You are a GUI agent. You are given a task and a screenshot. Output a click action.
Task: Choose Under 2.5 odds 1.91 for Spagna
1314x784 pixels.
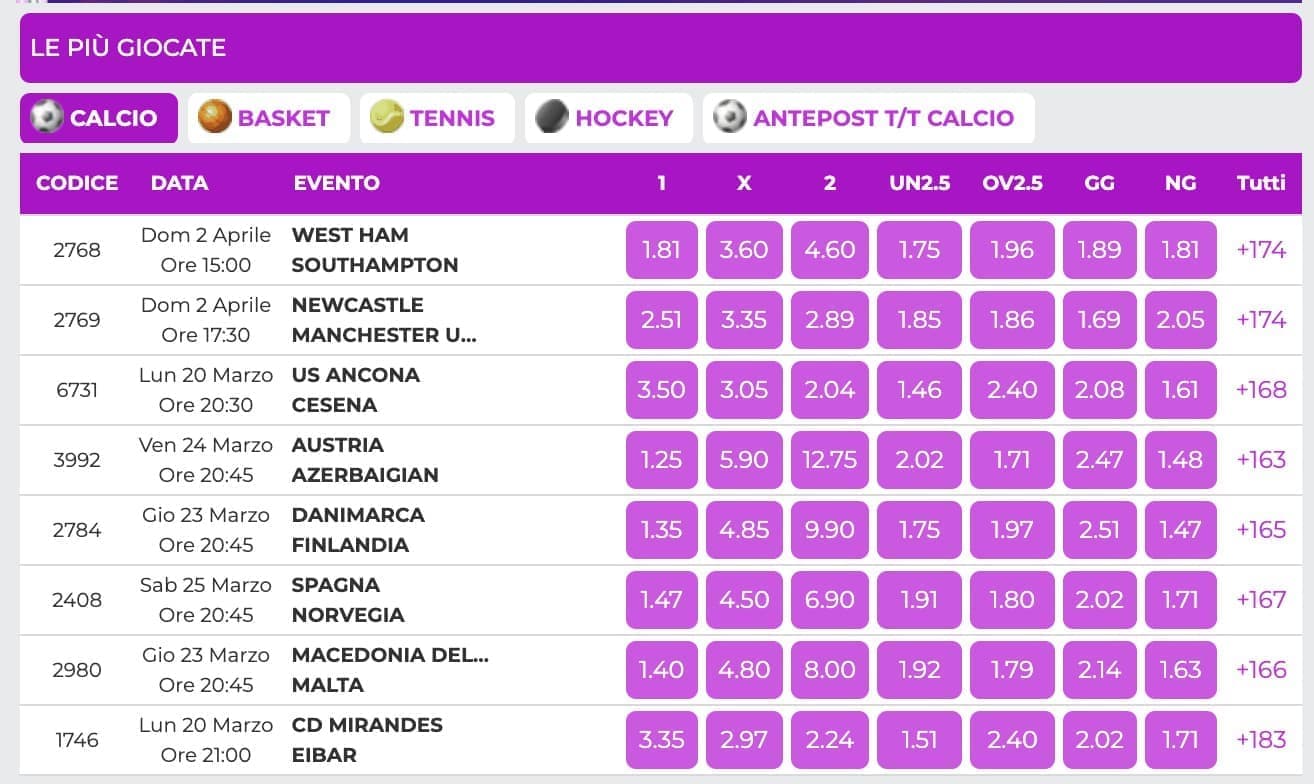tap(919, 600)
